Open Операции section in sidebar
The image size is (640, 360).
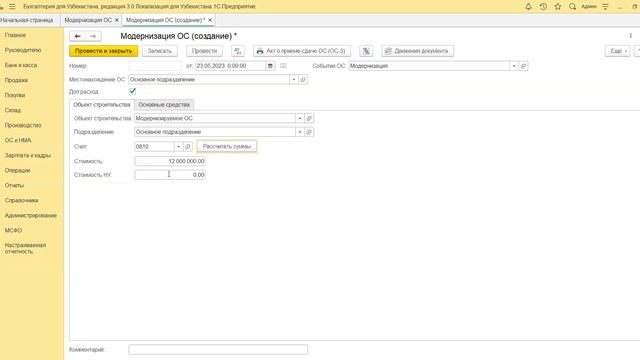[18, 171]
